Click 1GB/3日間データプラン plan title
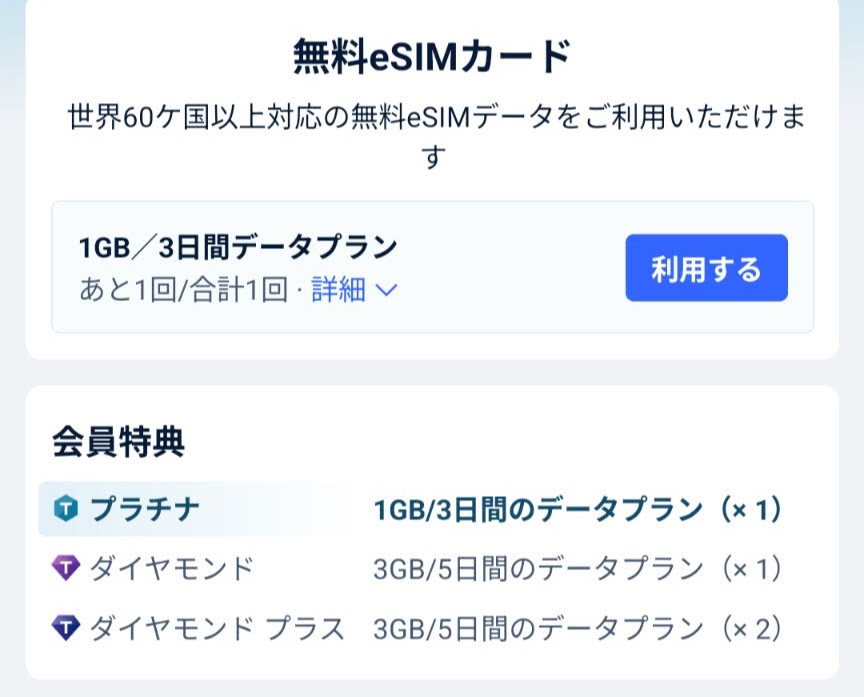 pos(238,247)
